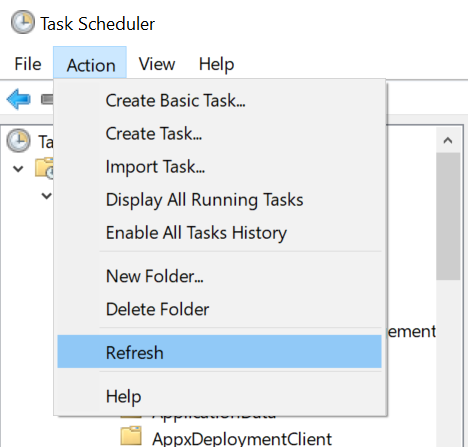
Task: Click Help at bottom of Action menu
Action: click(x=219, y=396)
